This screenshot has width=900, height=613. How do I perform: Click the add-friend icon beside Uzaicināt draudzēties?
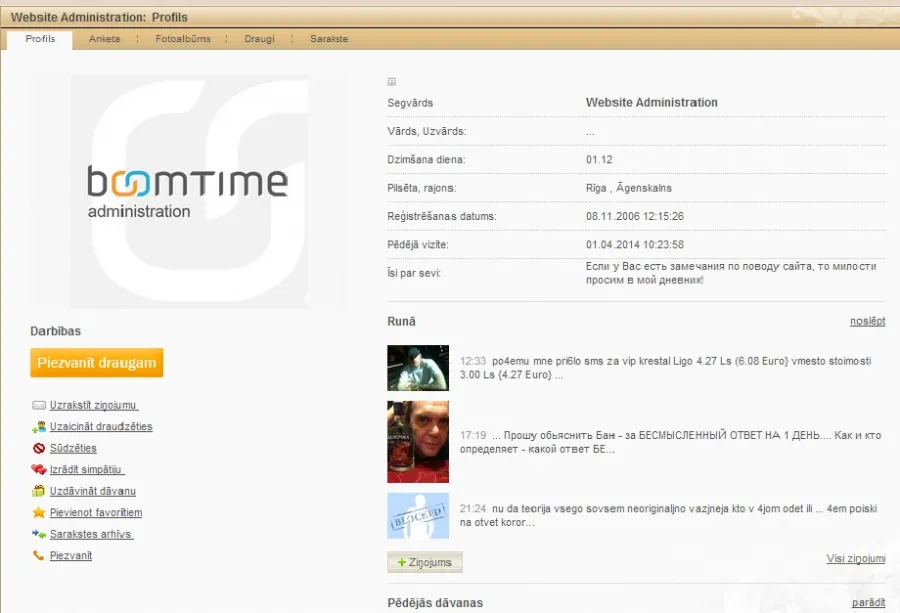(38, 426)
